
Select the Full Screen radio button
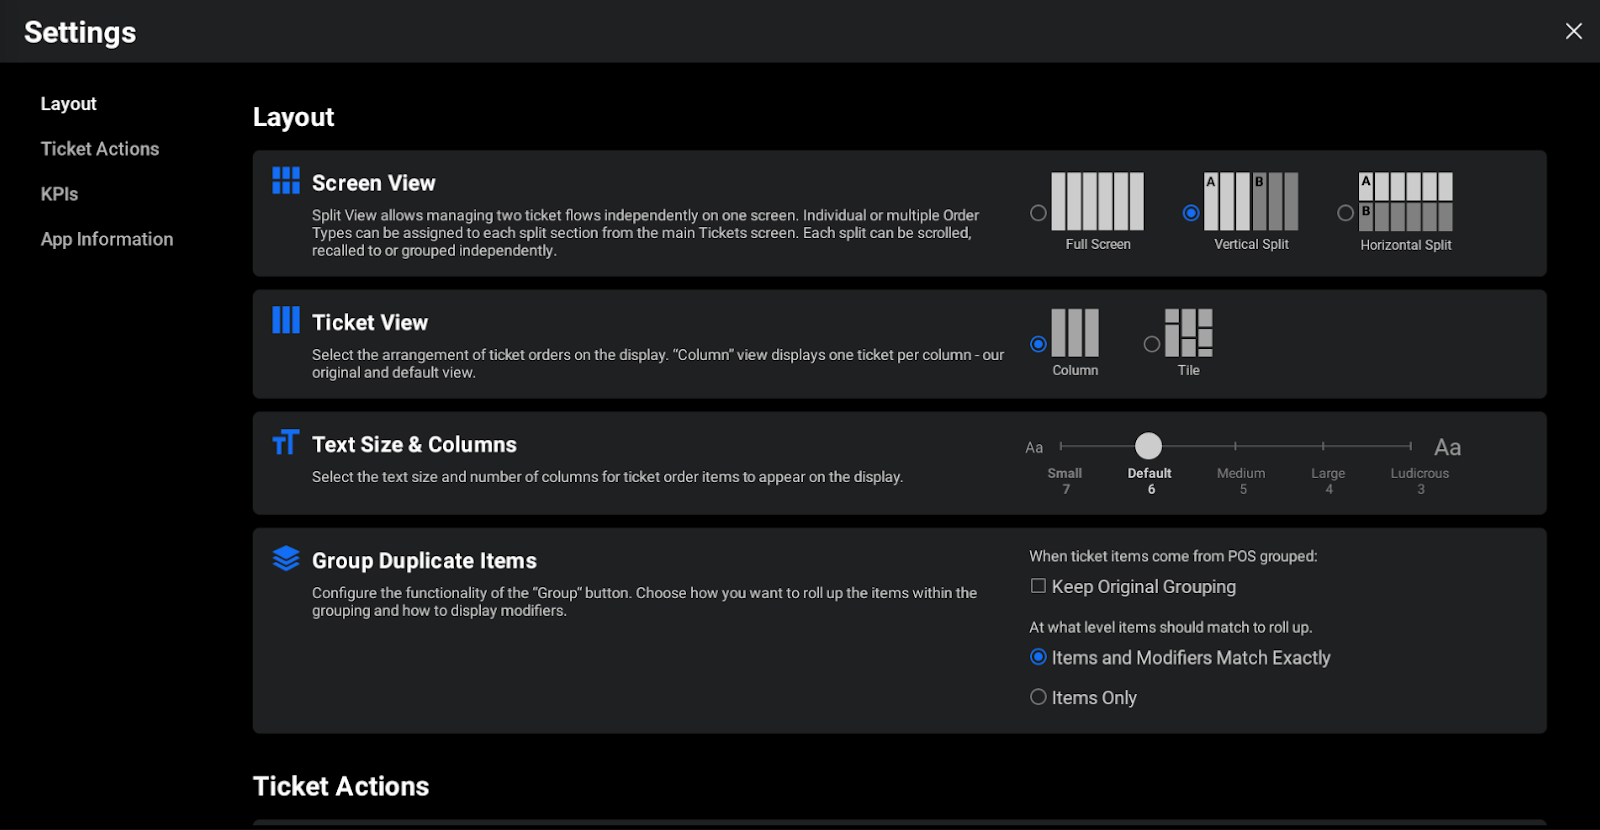(x=1039, y=213)
